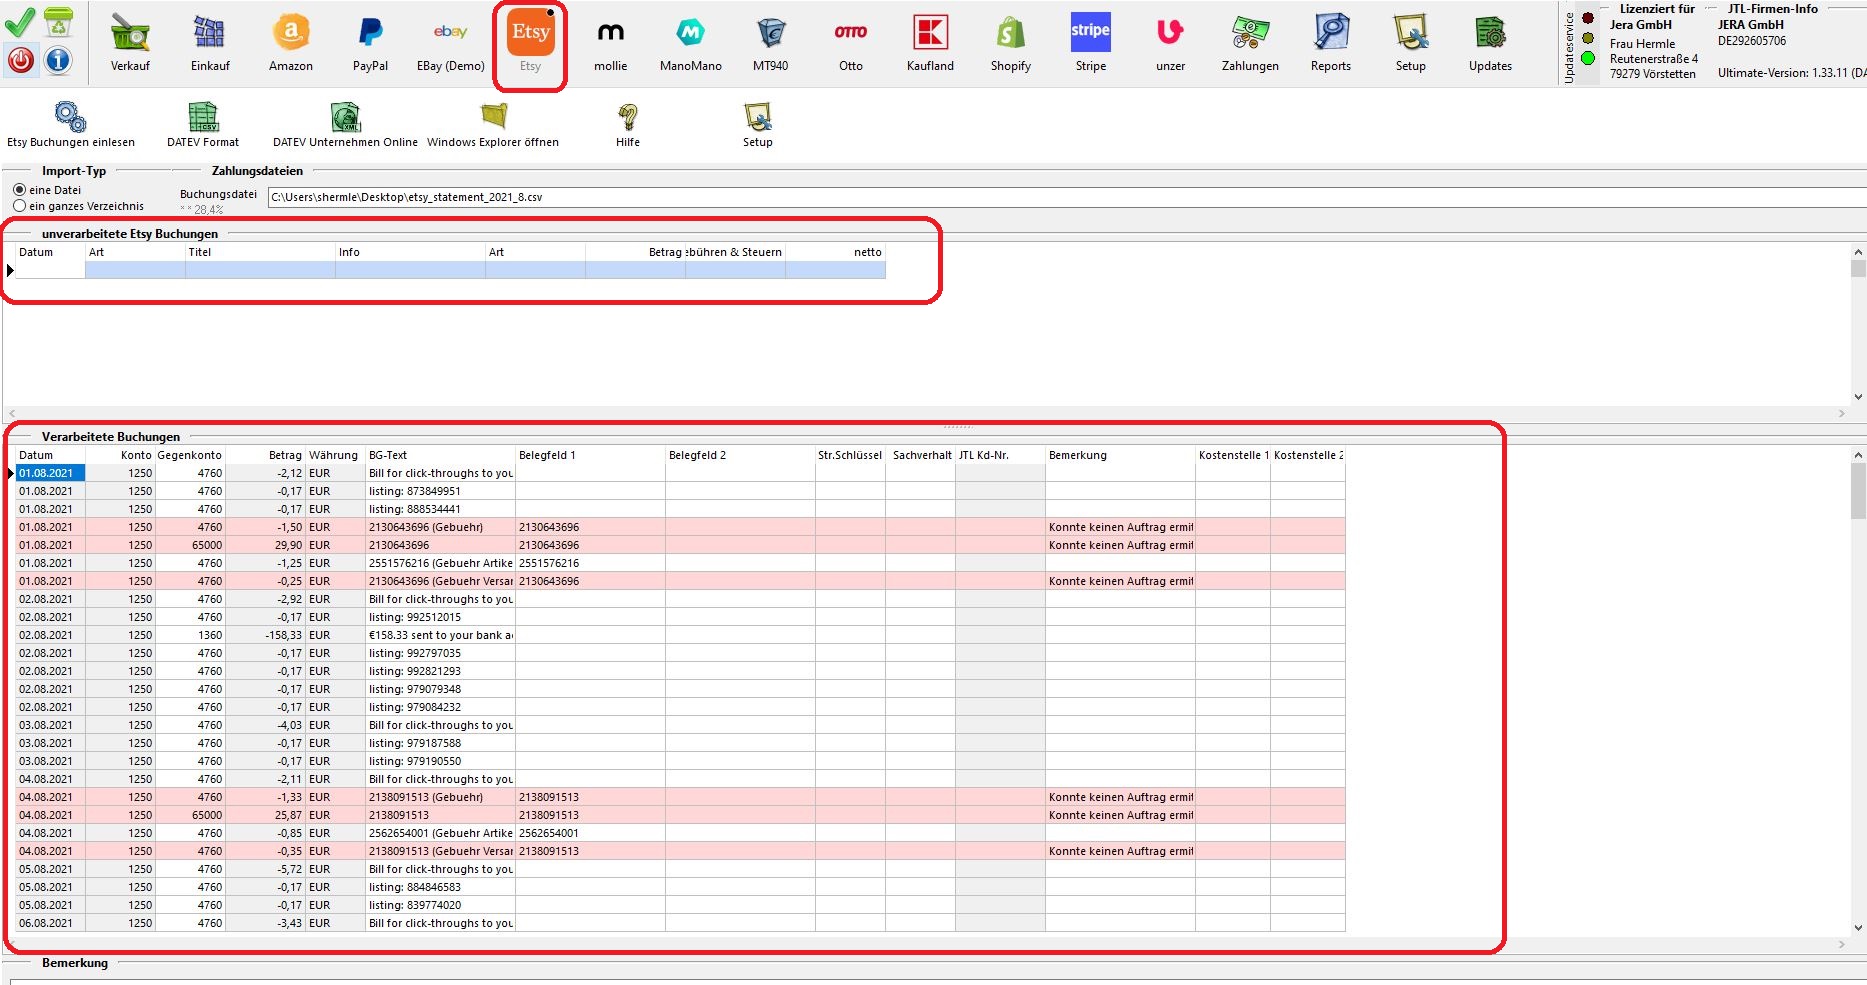This screenshot has height=985, width=1867.
Task: Select 'ein ganzes Verzeichnis' radio option
Action: [20, 206]
